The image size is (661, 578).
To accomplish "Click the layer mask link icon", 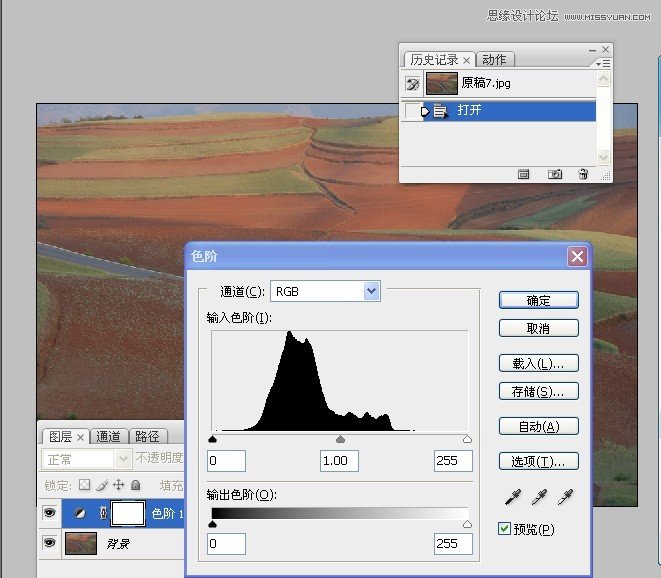I will pos(103,513).
